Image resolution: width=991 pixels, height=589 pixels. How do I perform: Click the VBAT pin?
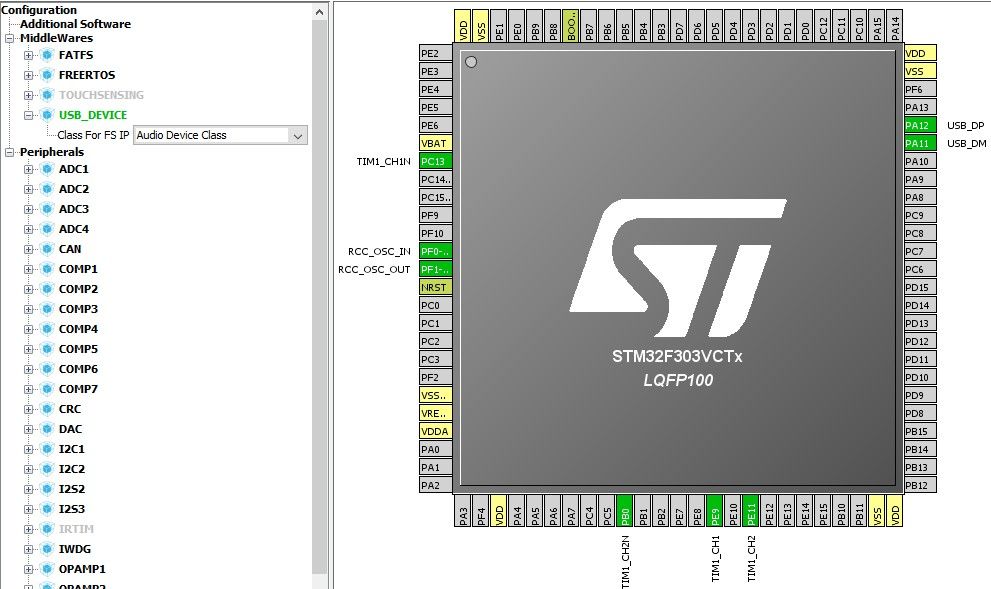pyautogui.click(x=435, y=143)
